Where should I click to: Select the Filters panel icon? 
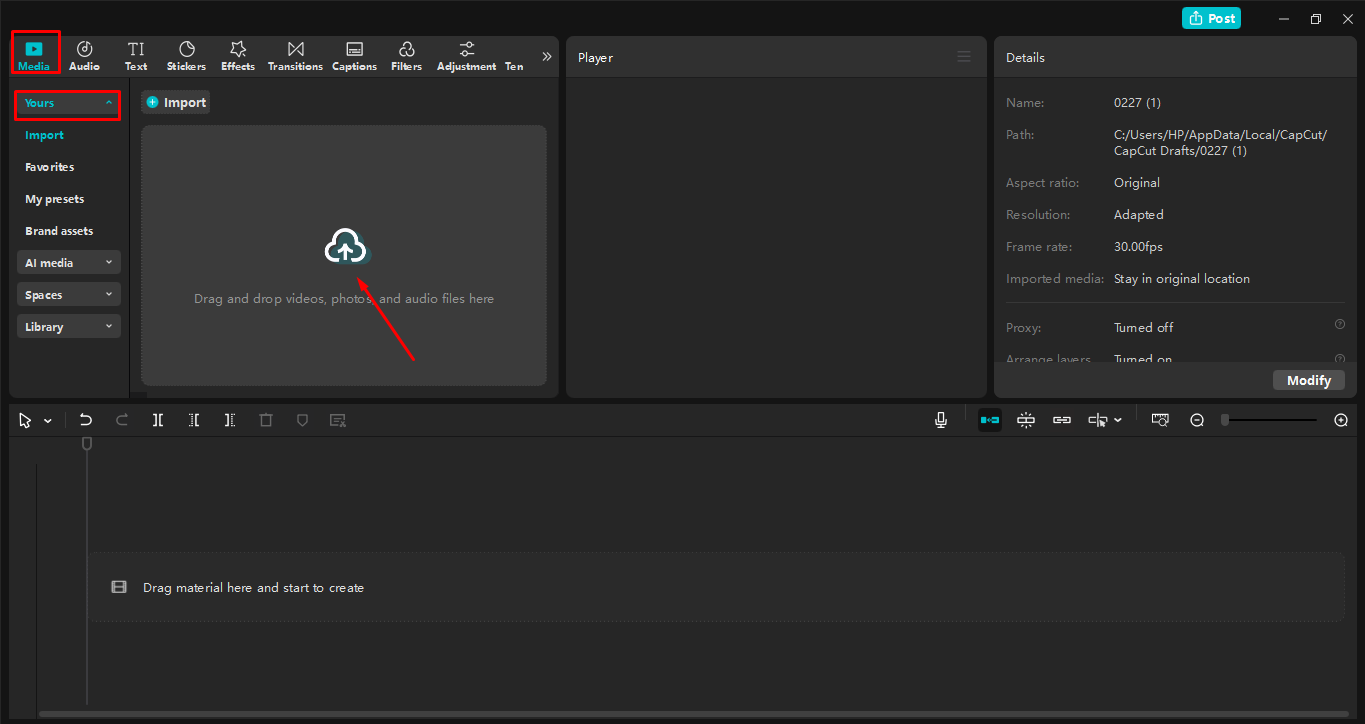coord(406,55)
